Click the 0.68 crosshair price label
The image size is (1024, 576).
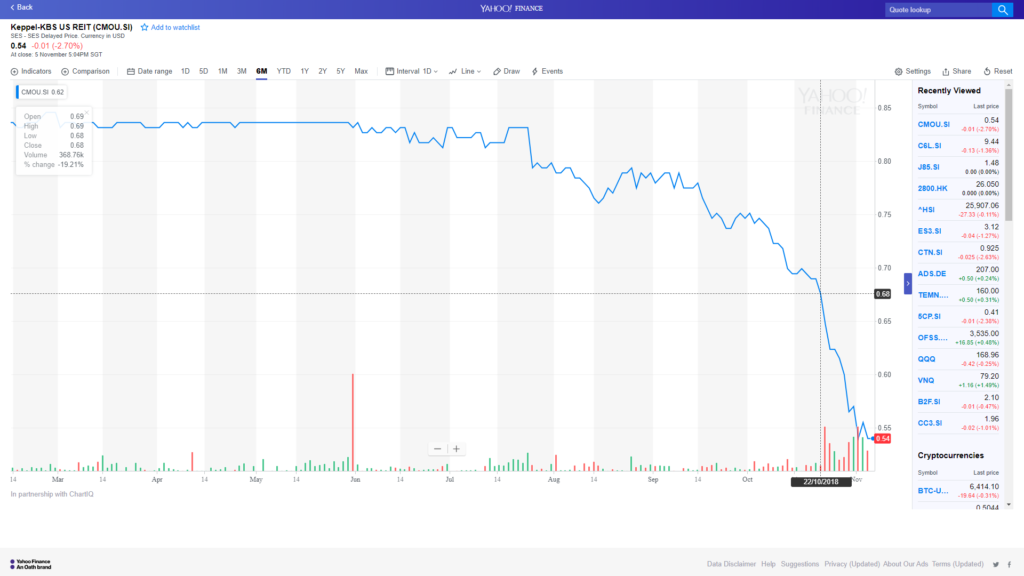[882, 294]
